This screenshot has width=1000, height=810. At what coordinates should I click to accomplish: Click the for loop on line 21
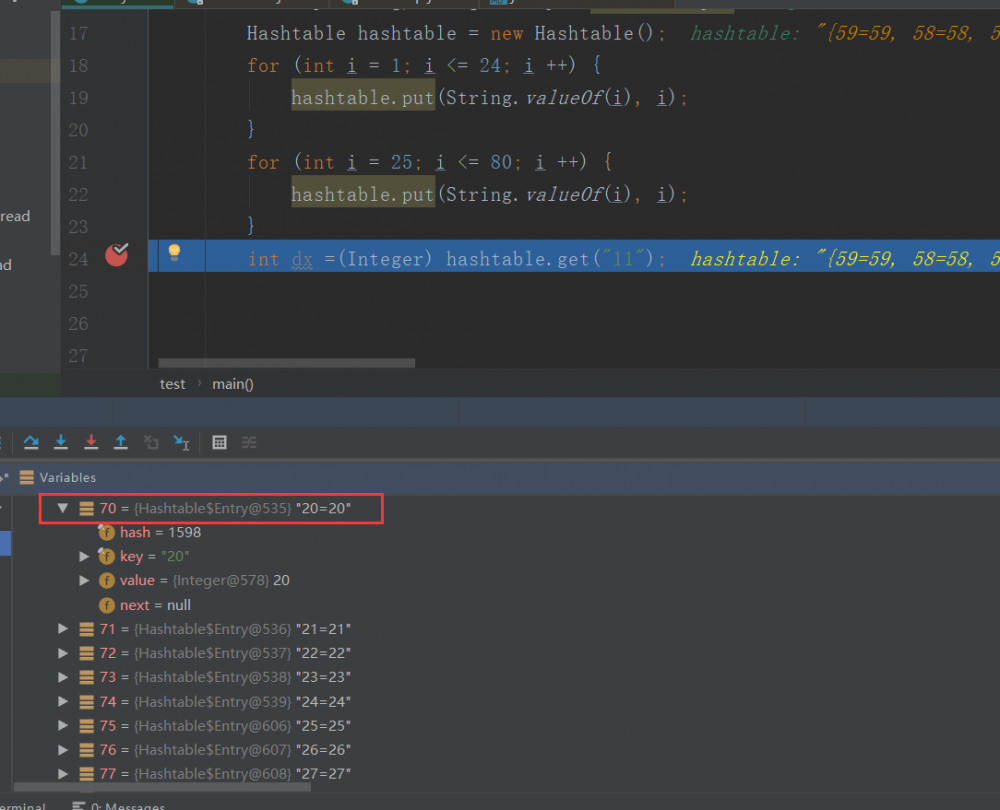[x=430, y=162]
